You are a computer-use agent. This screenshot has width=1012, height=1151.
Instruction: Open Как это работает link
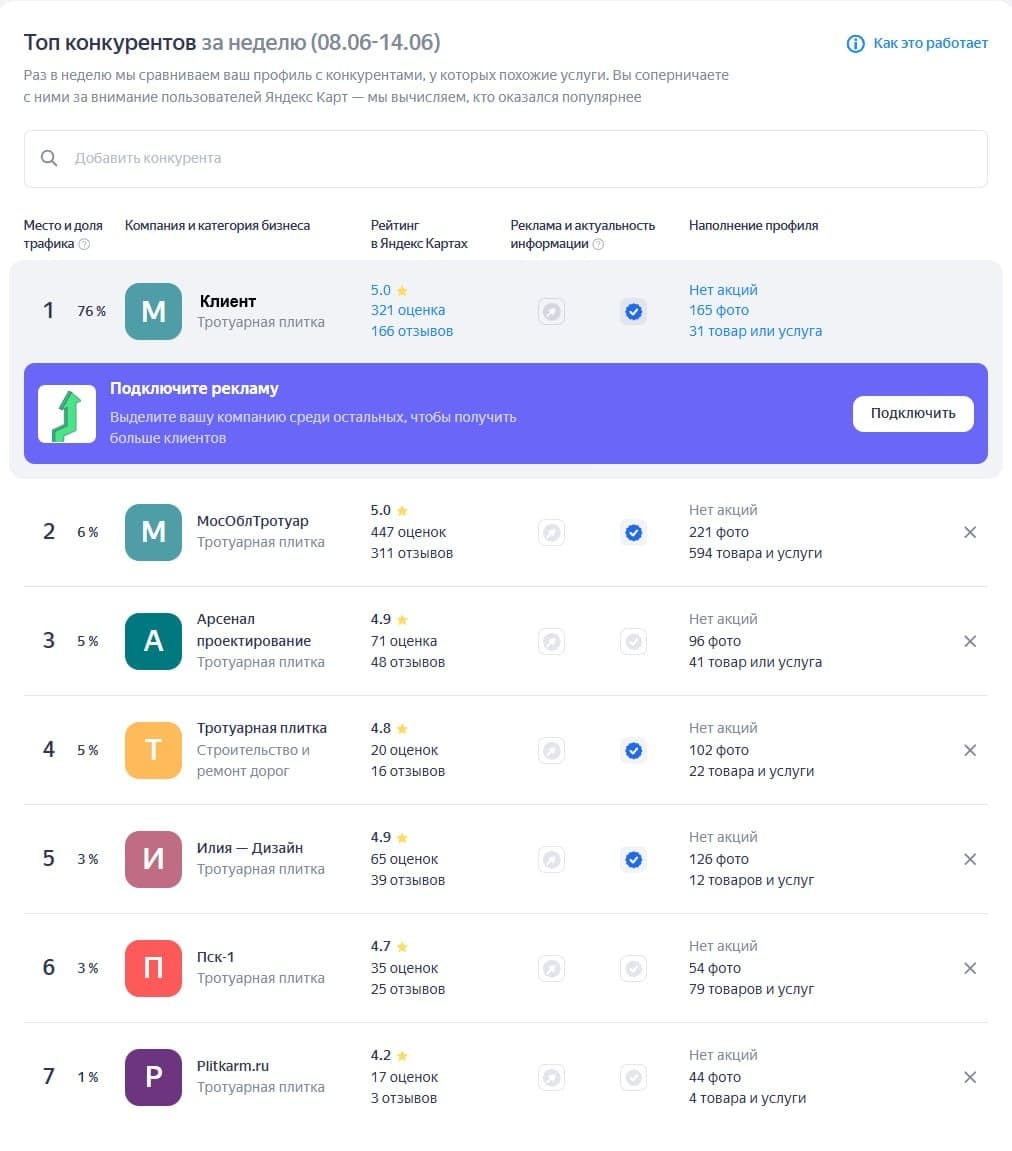click(x=930, y=43)
